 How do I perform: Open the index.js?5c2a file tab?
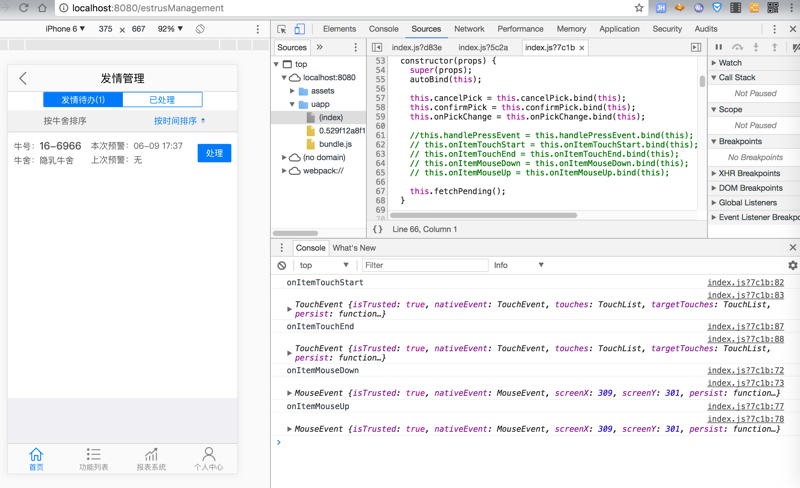(483, 47)
